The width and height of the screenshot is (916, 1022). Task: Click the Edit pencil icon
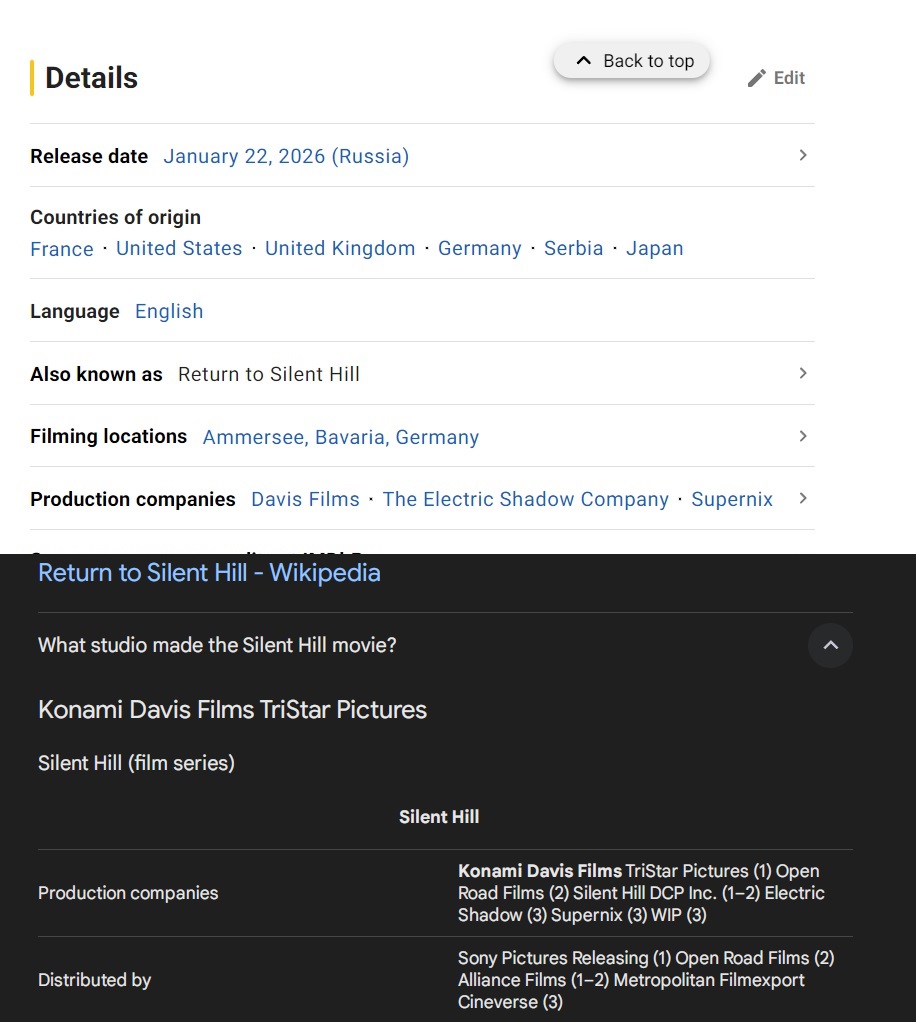(x=757, y=78)
